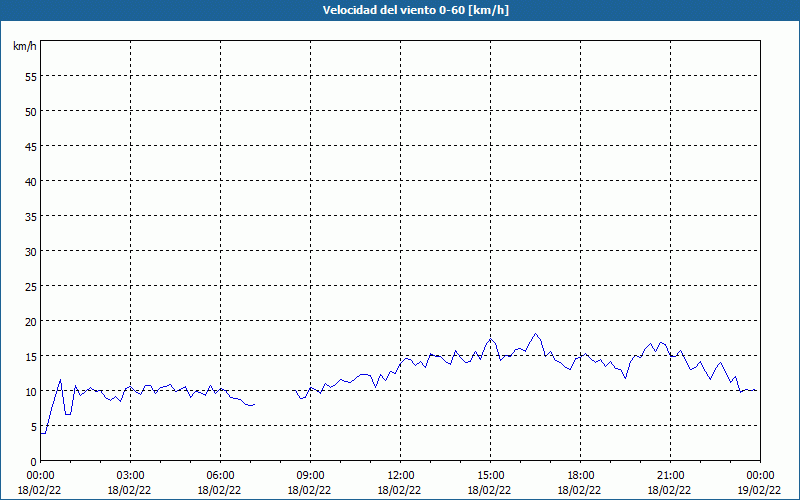800x500 pixels.
Task: Select the 12:00 time marker
Action: pyautogui.click(x=401, y=476)
